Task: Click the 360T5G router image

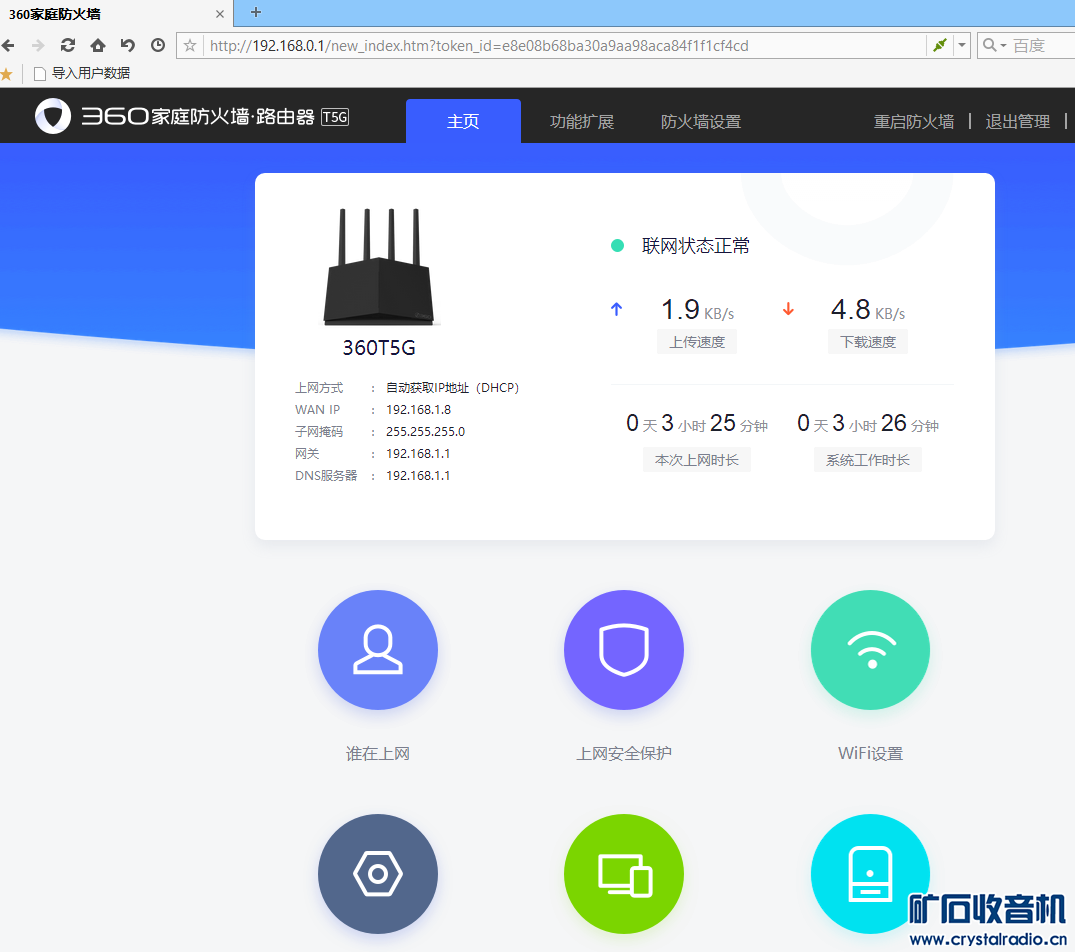Action: pyautogui.click(x=379, y=267)
